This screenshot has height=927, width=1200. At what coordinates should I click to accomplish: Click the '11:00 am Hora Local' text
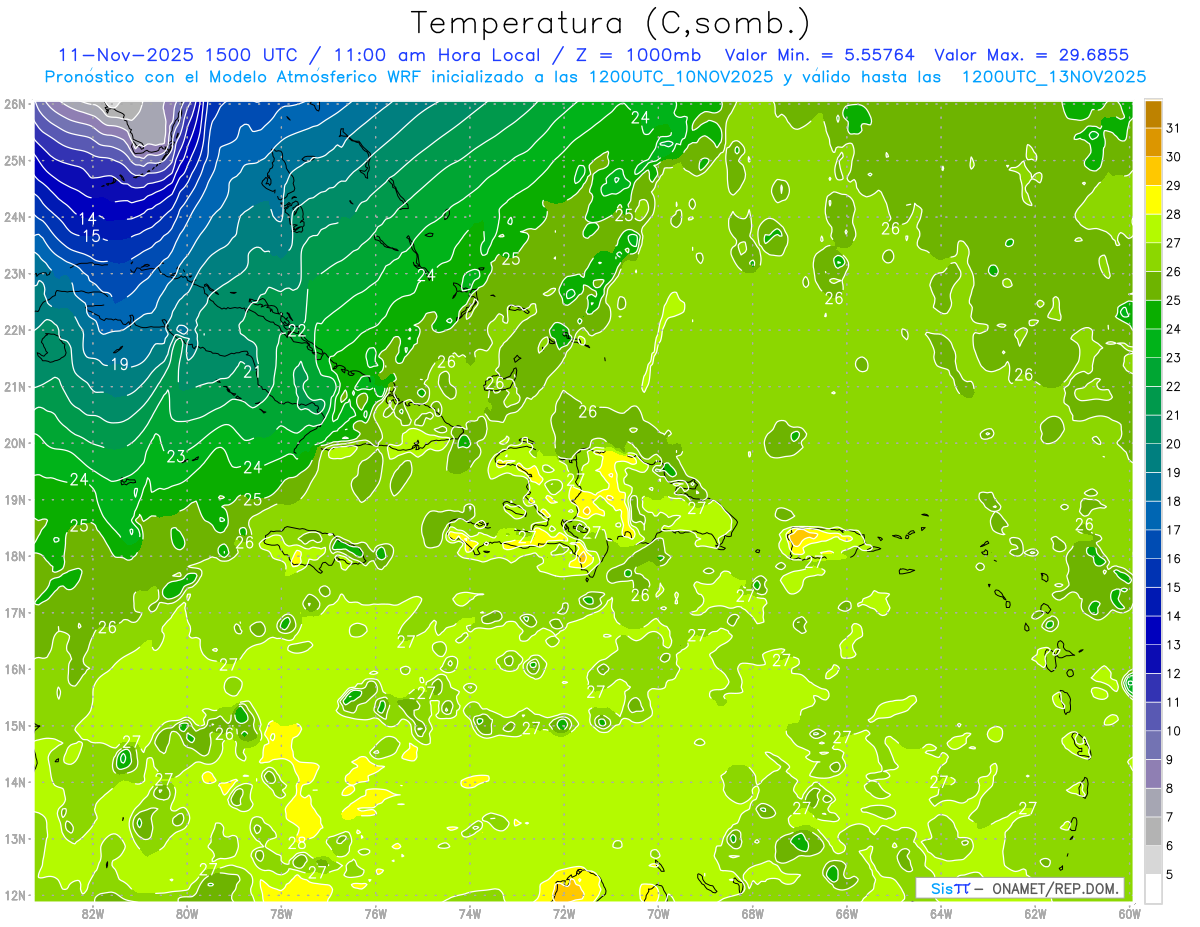(x=435, y=55)
